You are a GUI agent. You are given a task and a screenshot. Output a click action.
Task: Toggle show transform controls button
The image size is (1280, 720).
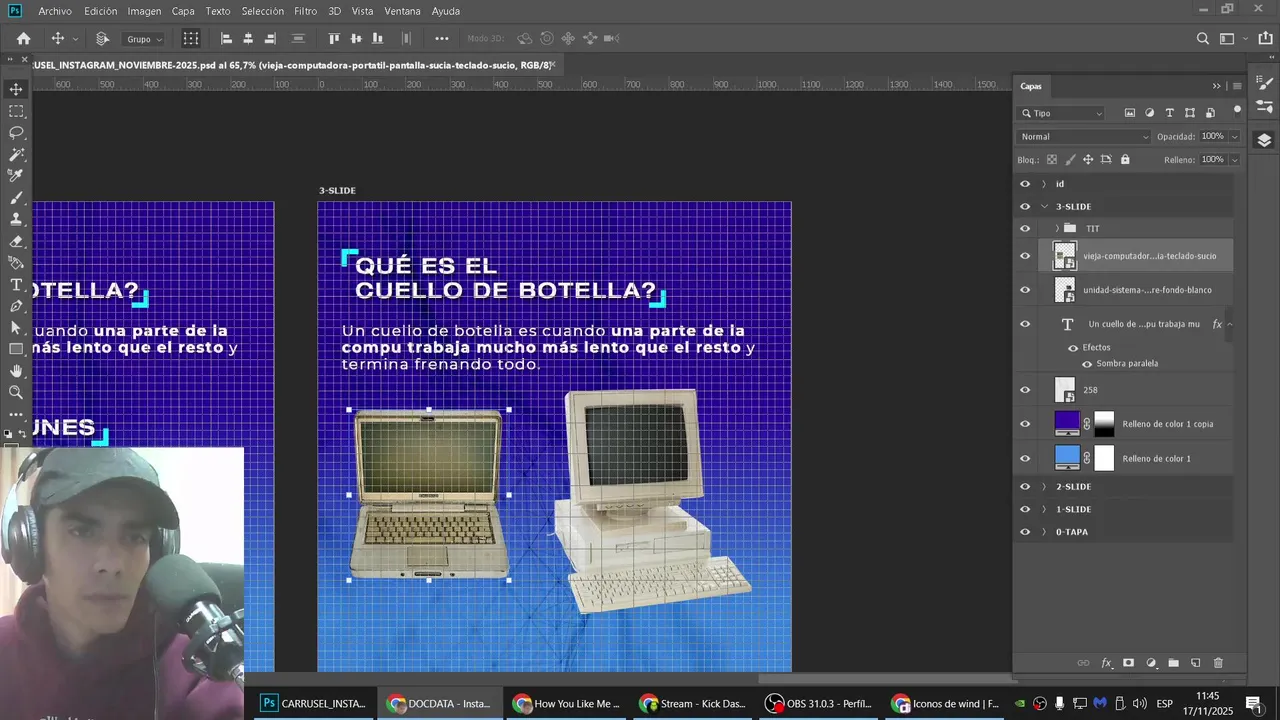(x=191, y=39)
